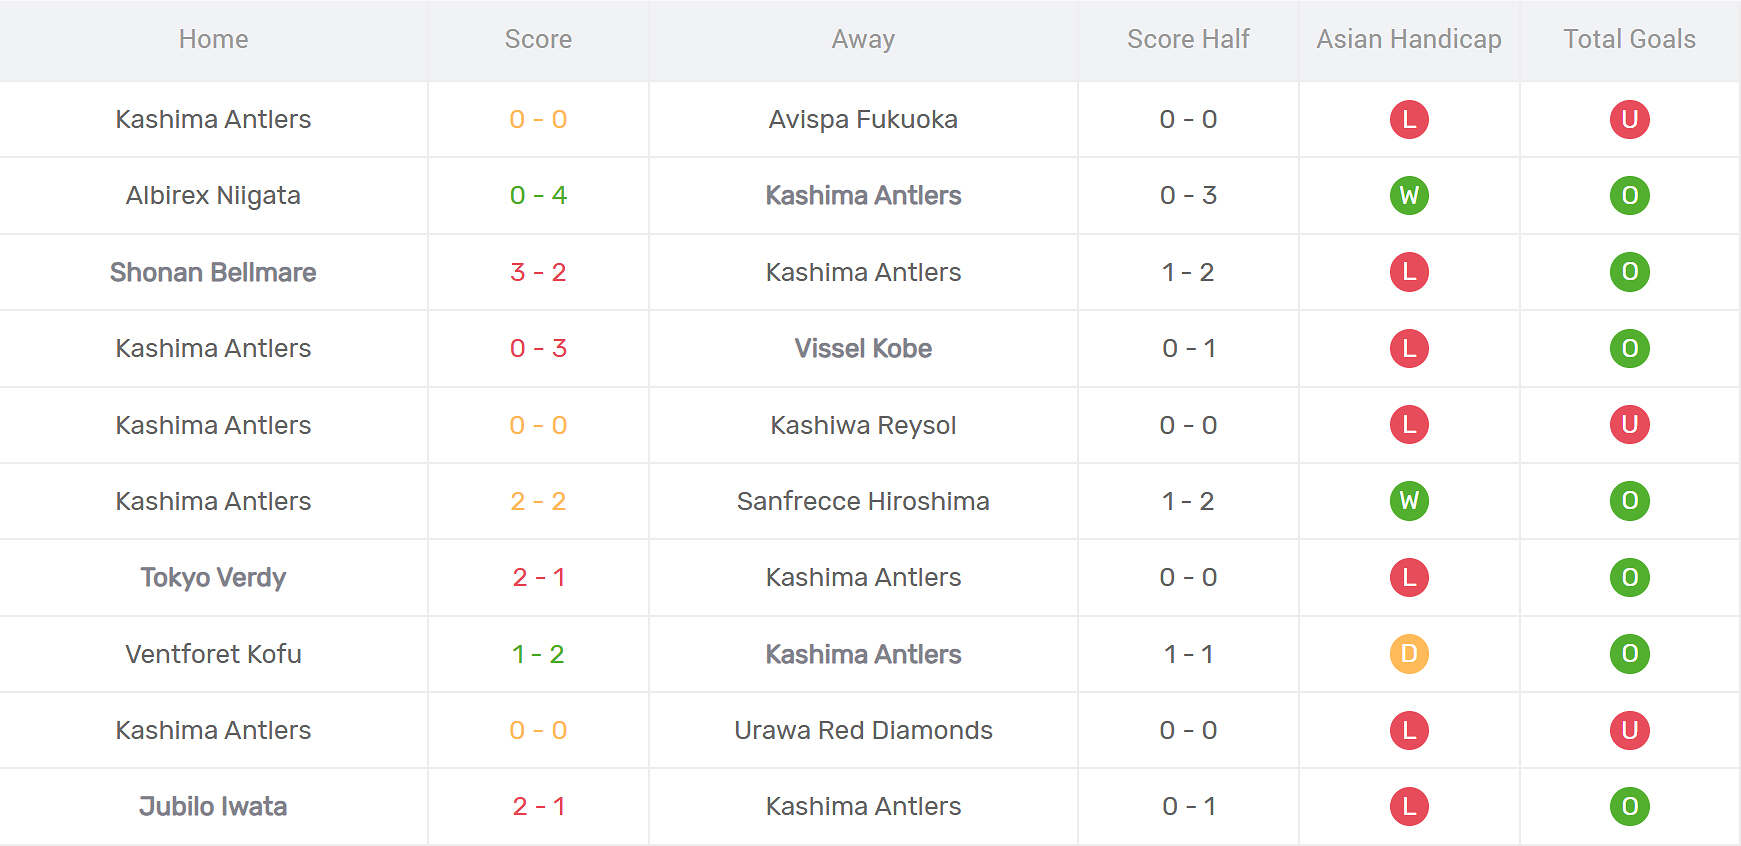Click the orange D badge in Ventforet Kofu row
The image size is (1741, 846).
[x=1408, y=654]
